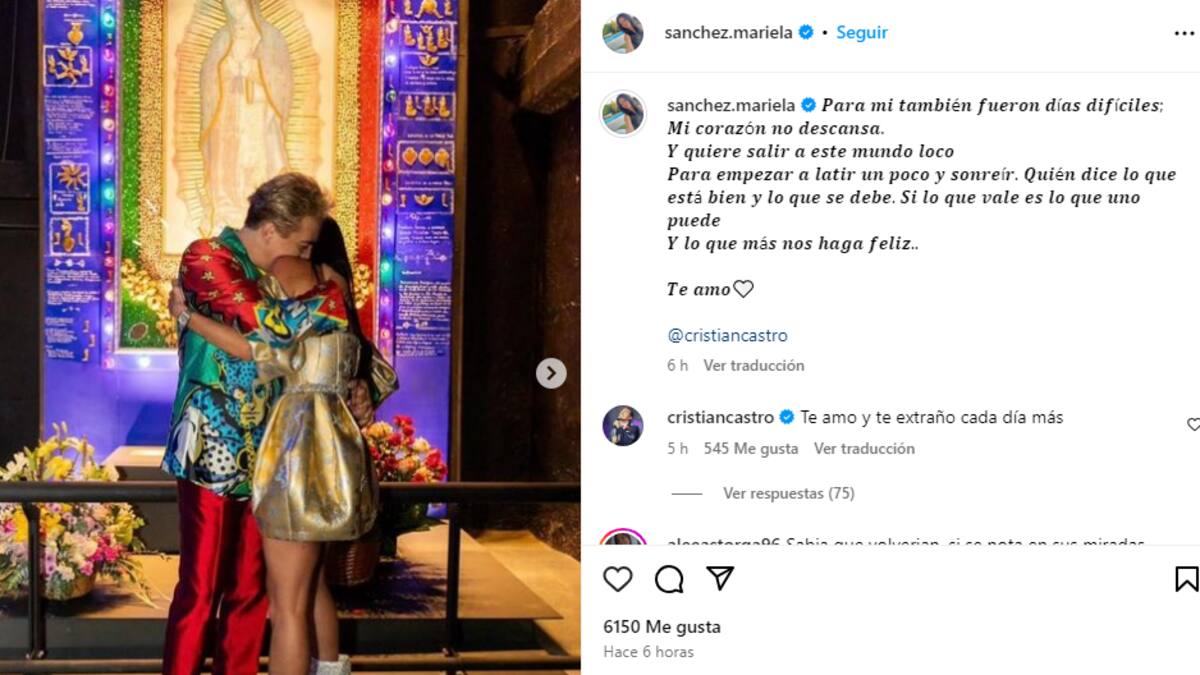
Task: Open the @cristiancastro mention link
Action: point(727,335)
